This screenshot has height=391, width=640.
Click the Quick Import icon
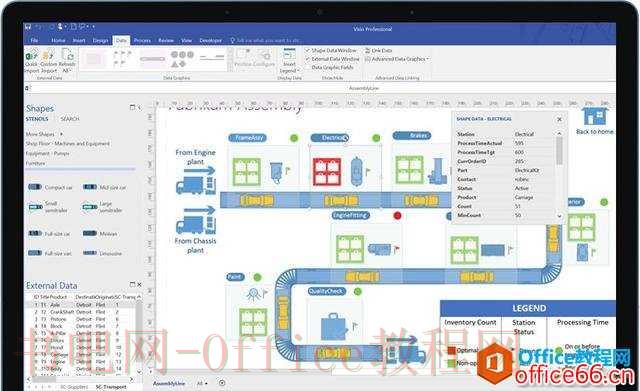31,55
